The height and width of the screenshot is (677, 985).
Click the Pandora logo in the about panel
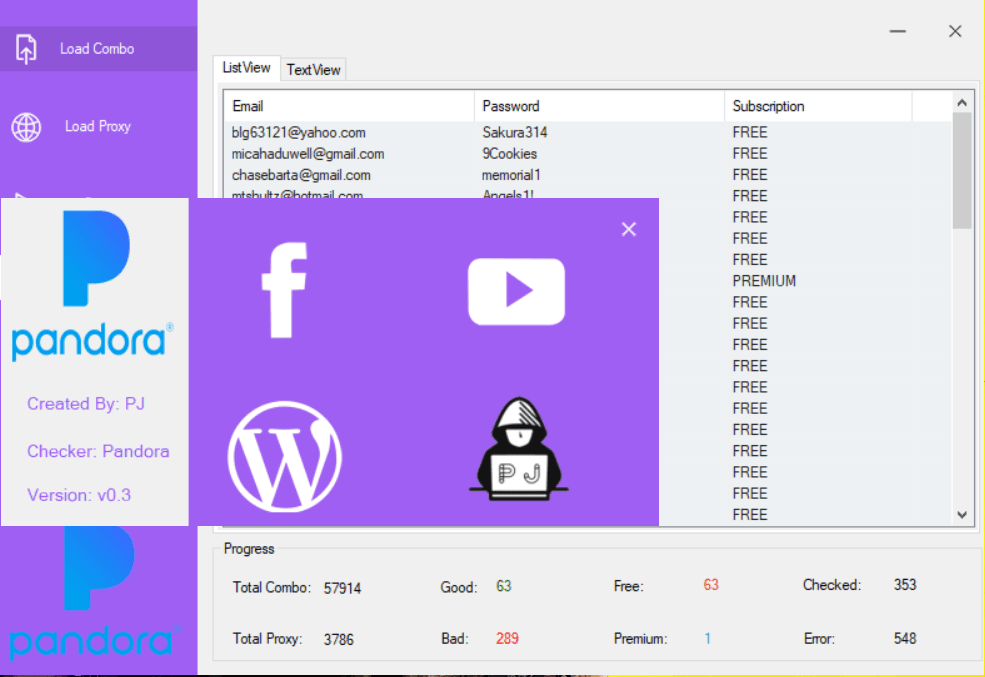[x=93, y=286]
